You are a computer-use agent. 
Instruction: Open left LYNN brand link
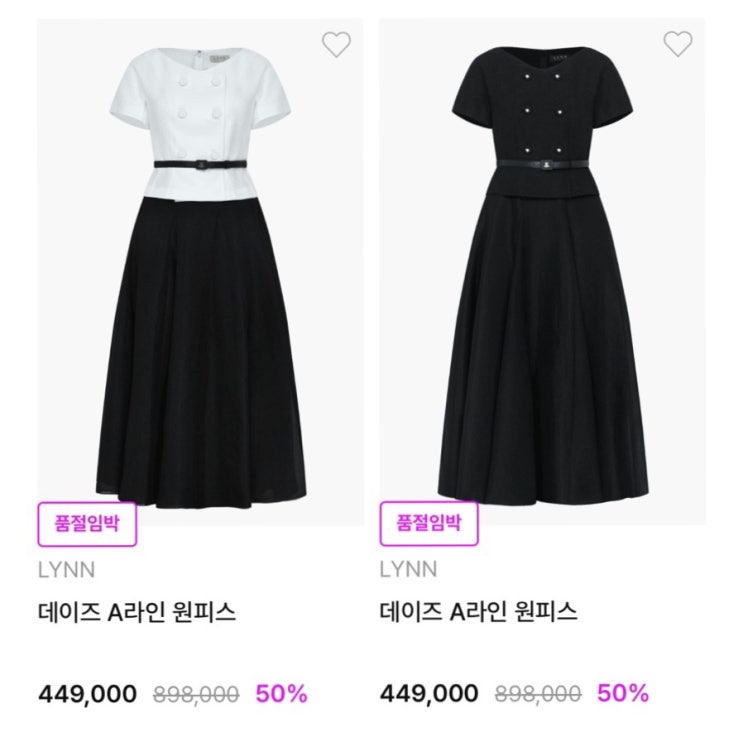click(66, 570)
